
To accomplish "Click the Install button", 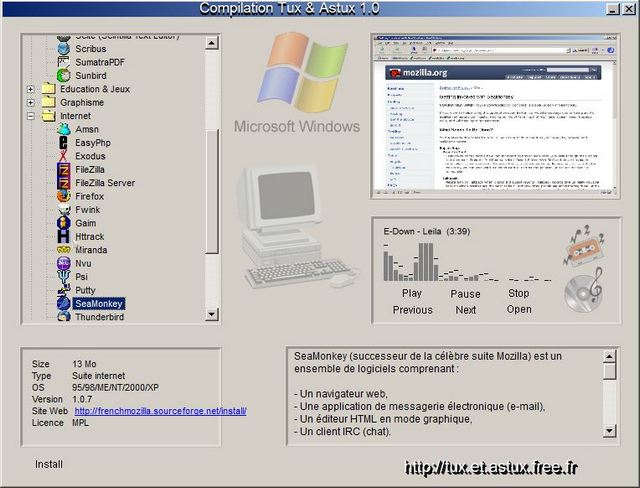I will [x=49, y=464].
